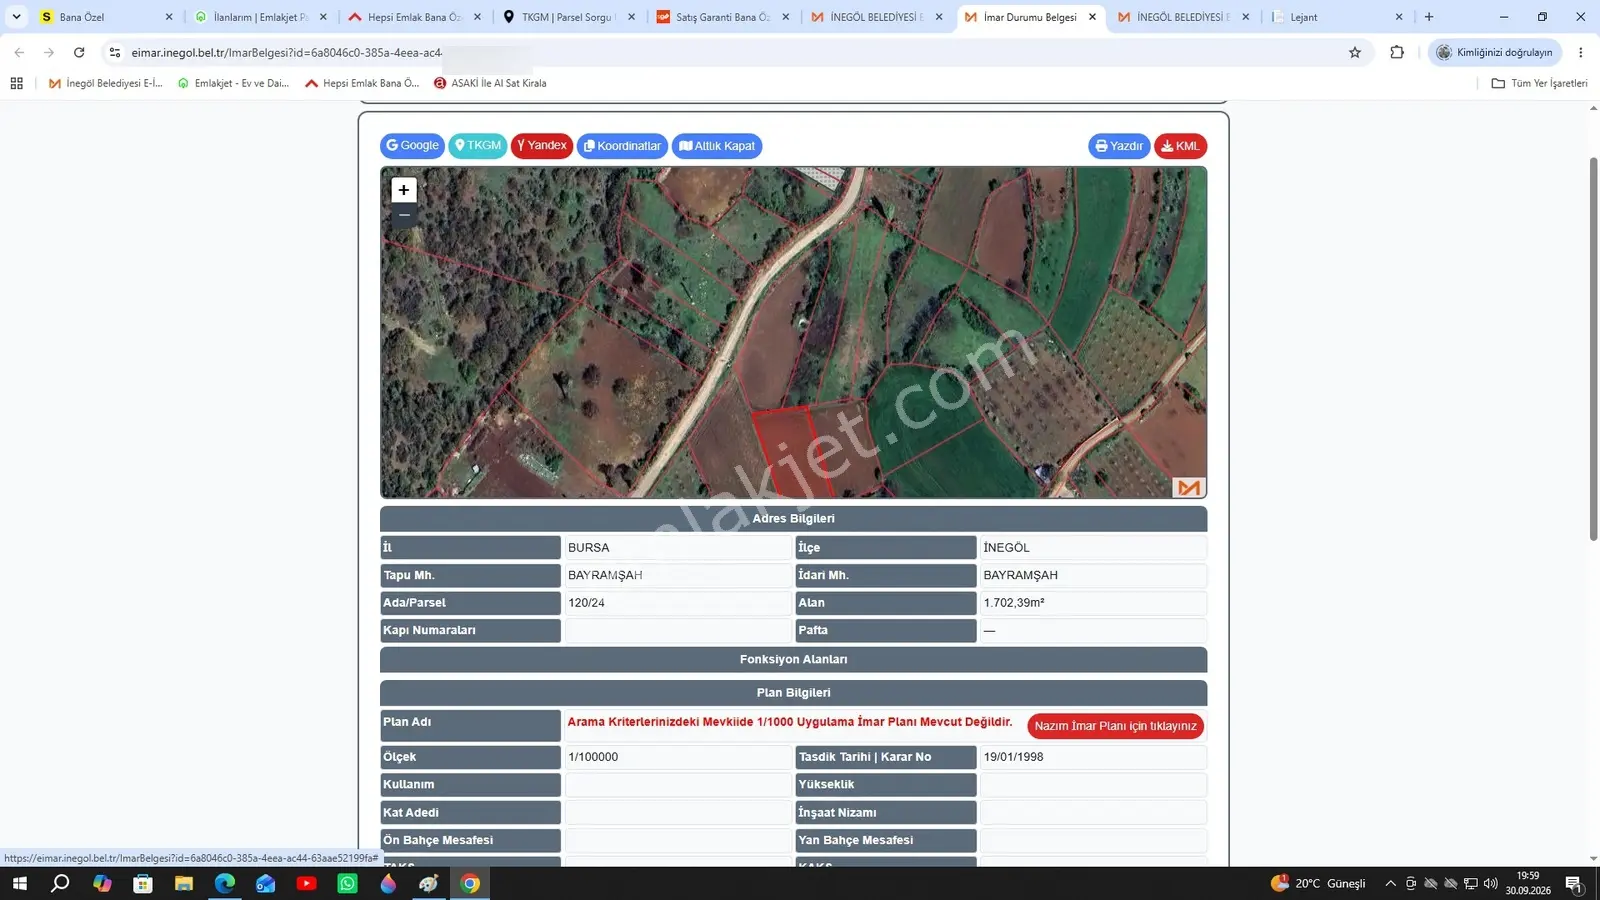This screenshot has height=900, width=1600.
Task: Open the Chrome three-dot menu
Action: tap(1580, 53)
